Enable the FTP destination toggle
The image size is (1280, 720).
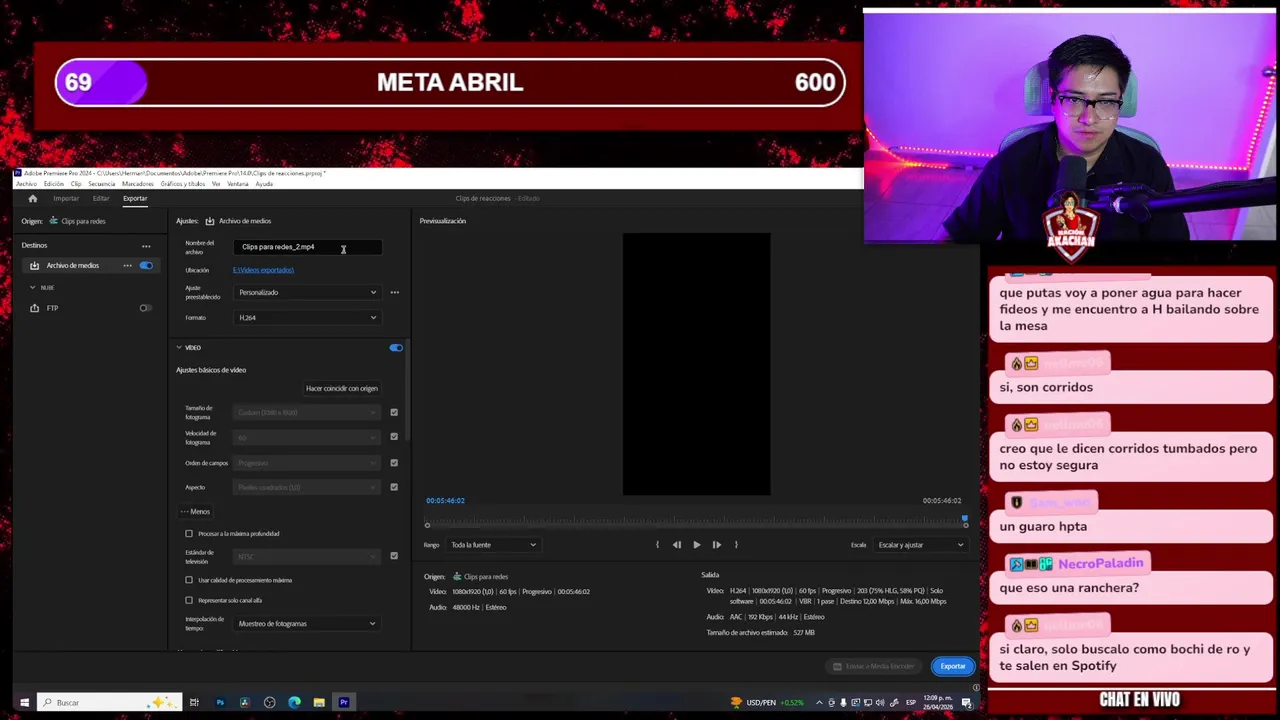146,308
